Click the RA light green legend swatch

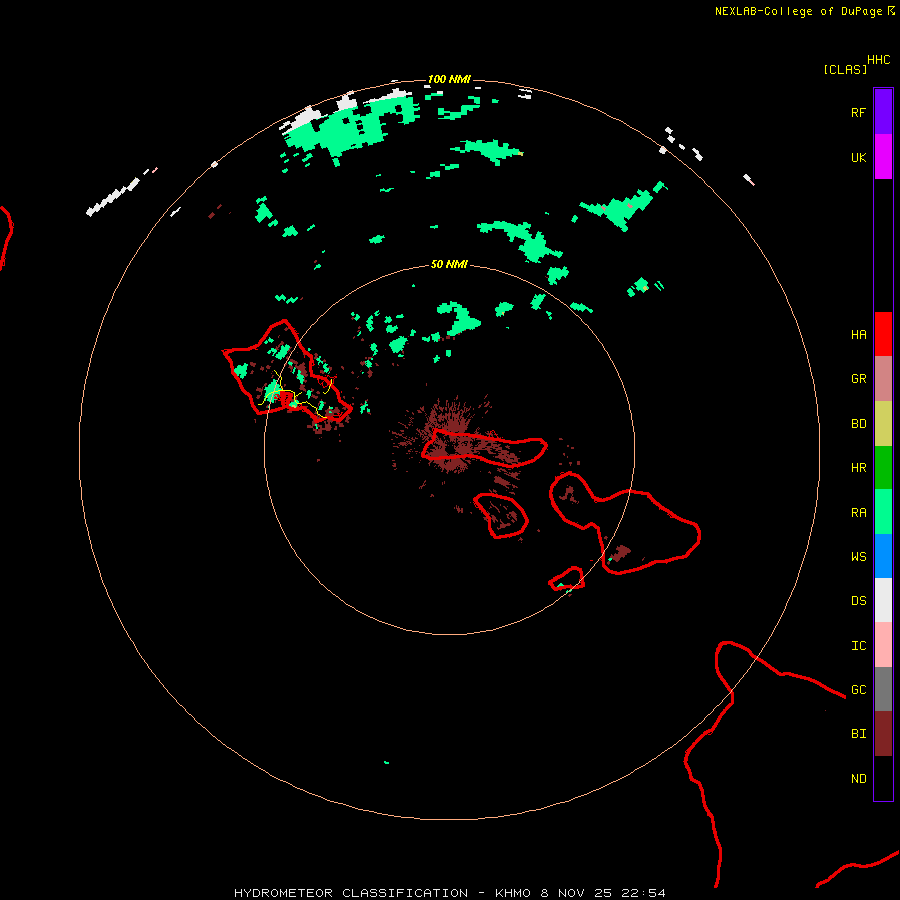tap(883, 512)
